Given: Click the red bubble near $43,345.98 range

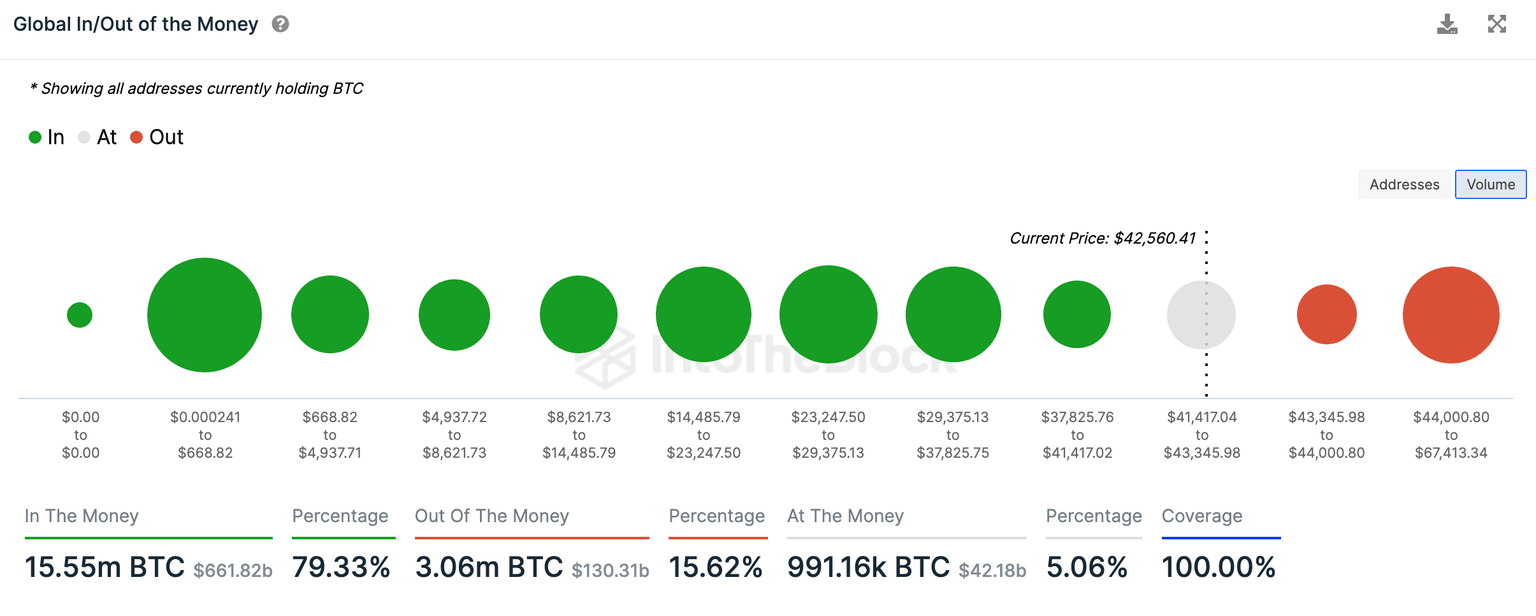Looking at the screenshot, I should tap(1327, 314).
